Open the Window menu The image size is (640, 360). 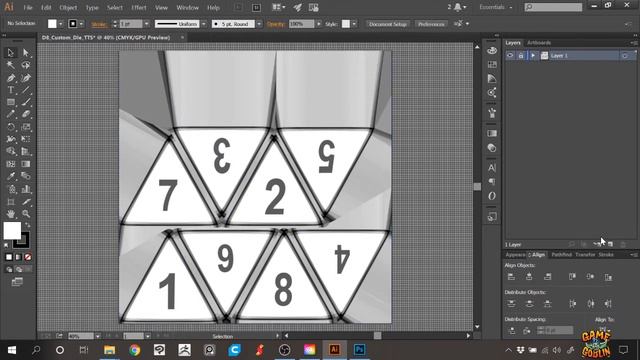point(187,7)
